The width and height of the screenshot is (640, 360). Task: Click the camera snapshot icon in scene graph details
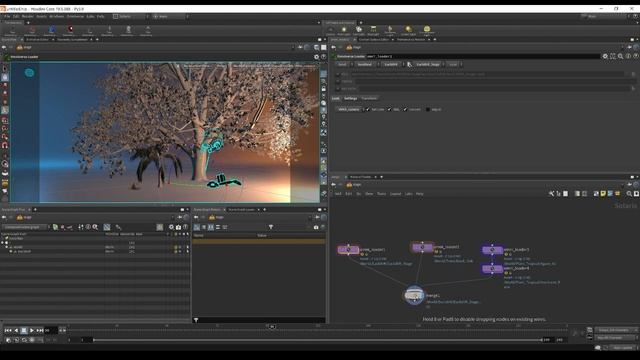pyautogui.click(x=316, y=227)
